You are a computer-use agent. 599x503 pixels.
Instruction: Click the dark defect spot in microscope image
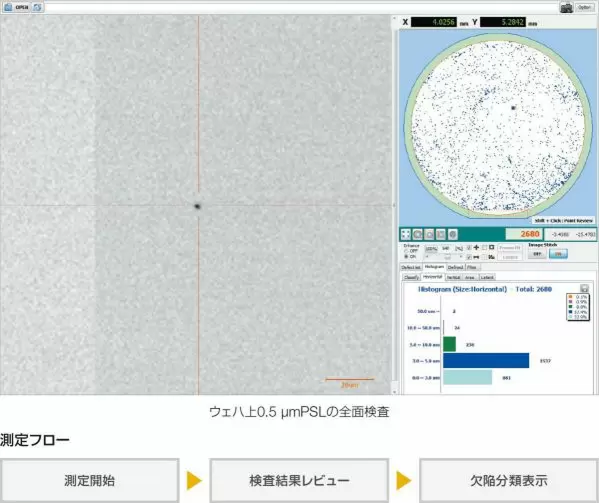[198, 206]
